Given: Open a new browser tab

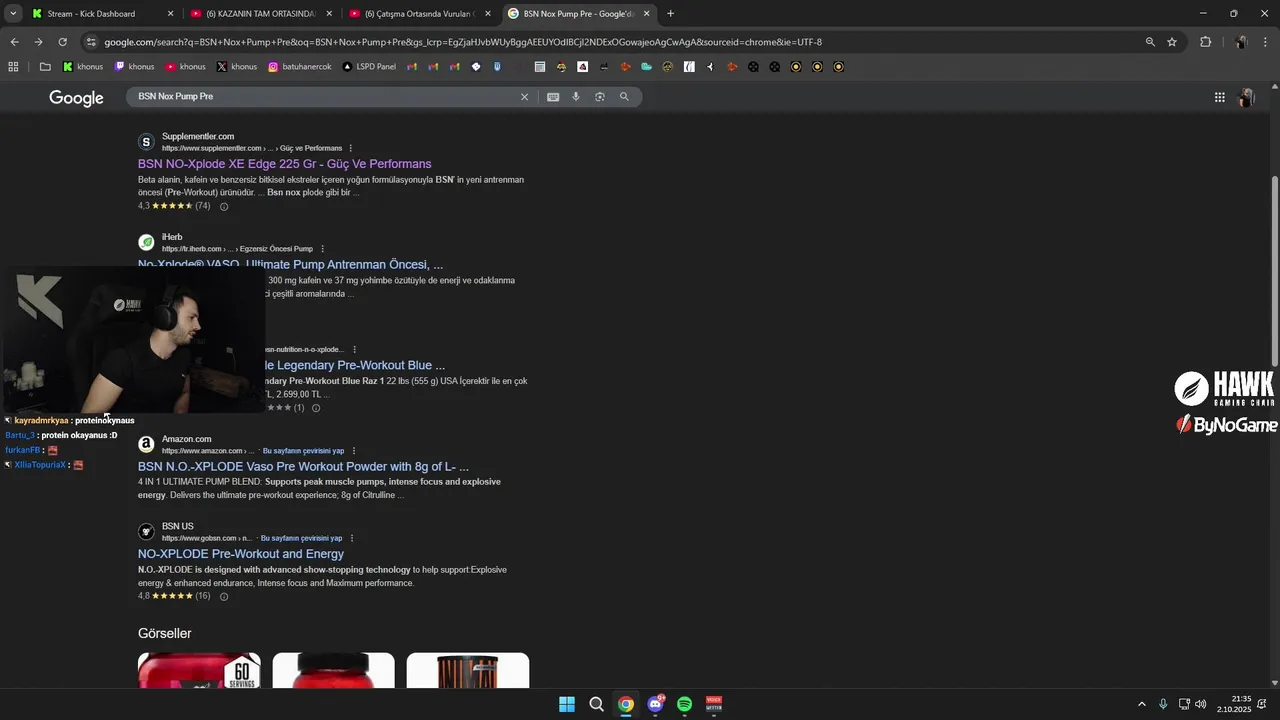Looking at the screenshot, I should tap(670, 14).
